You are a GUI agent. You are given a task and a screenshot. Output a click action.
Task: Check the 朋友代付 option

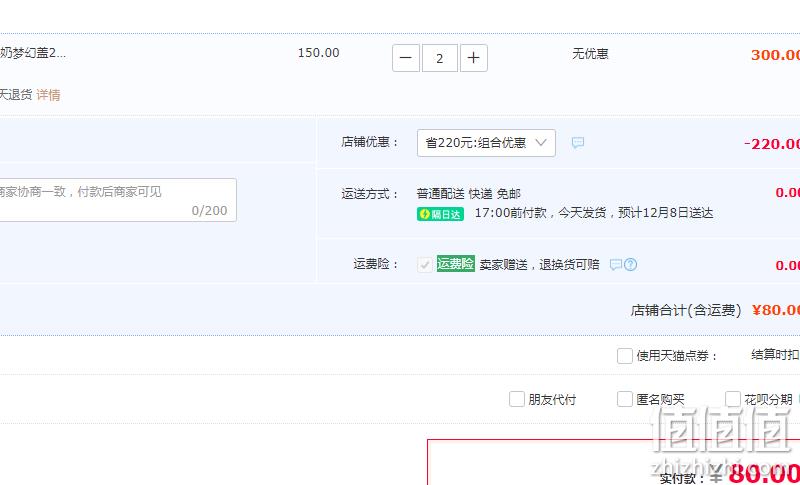coord(516,399)
